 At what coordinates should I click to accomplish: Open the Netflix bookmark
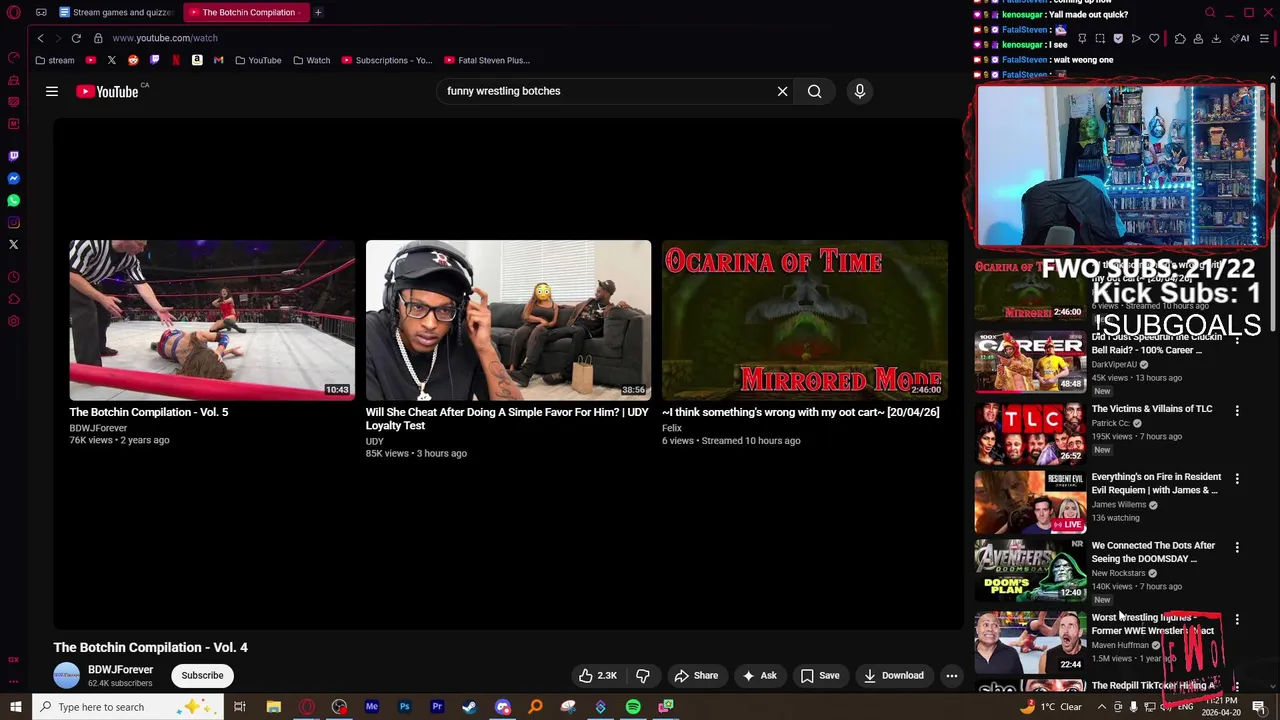click(x=176, y=60)
